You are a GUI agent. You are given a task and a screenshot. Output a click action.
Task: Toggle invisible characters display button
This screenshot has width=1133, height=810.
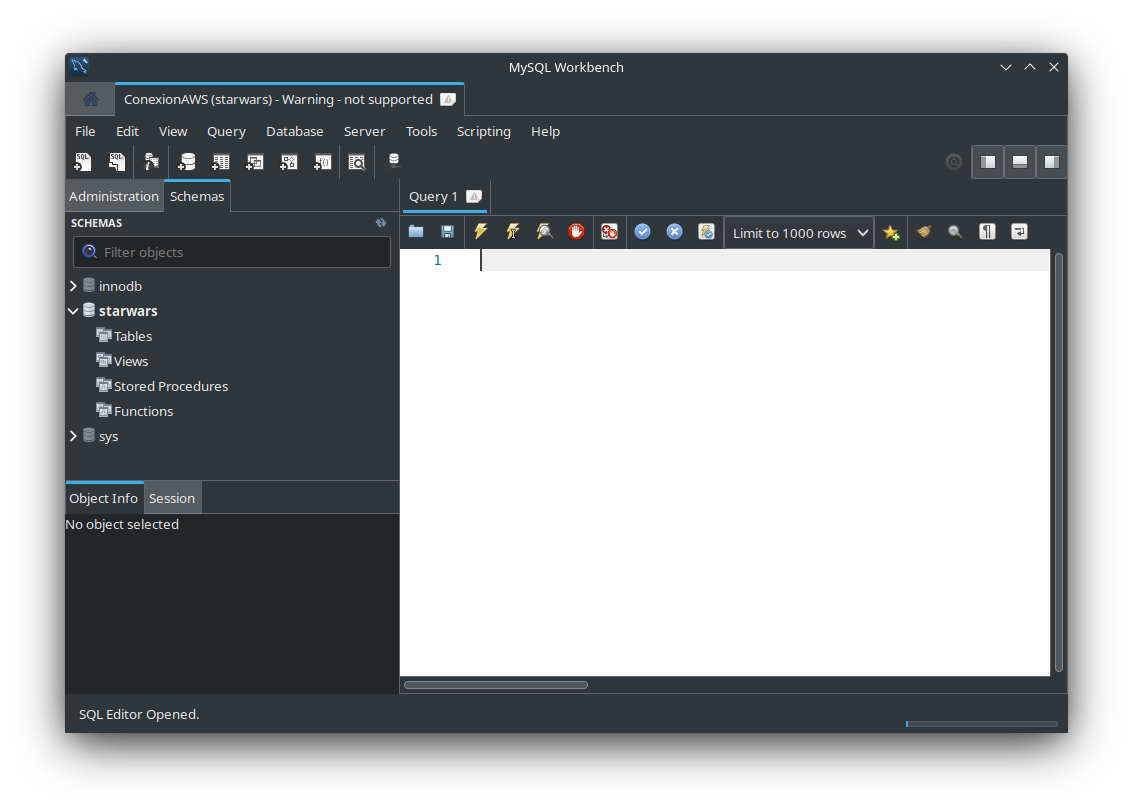click(987, 232)
